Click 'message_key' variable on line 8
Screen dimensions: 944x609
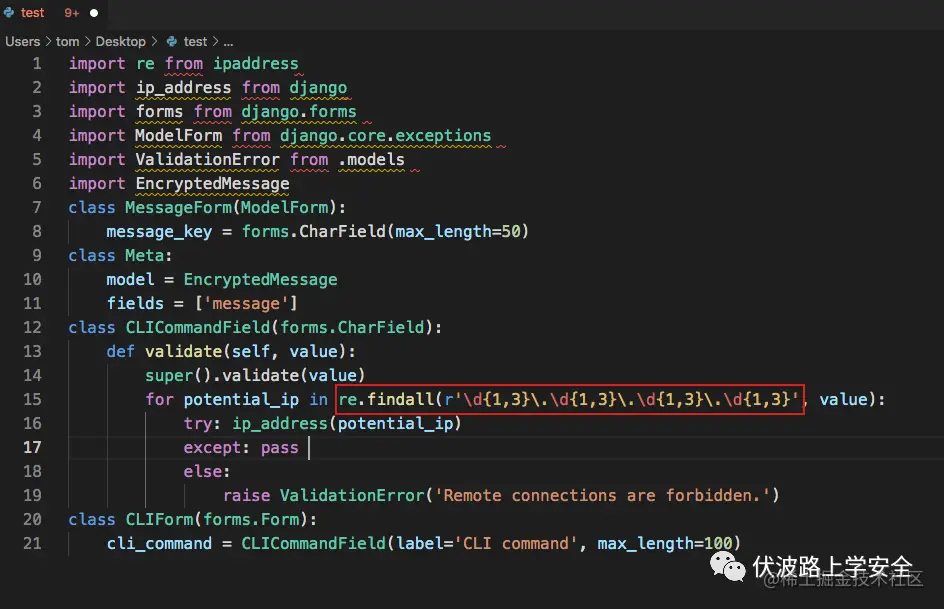159,232
